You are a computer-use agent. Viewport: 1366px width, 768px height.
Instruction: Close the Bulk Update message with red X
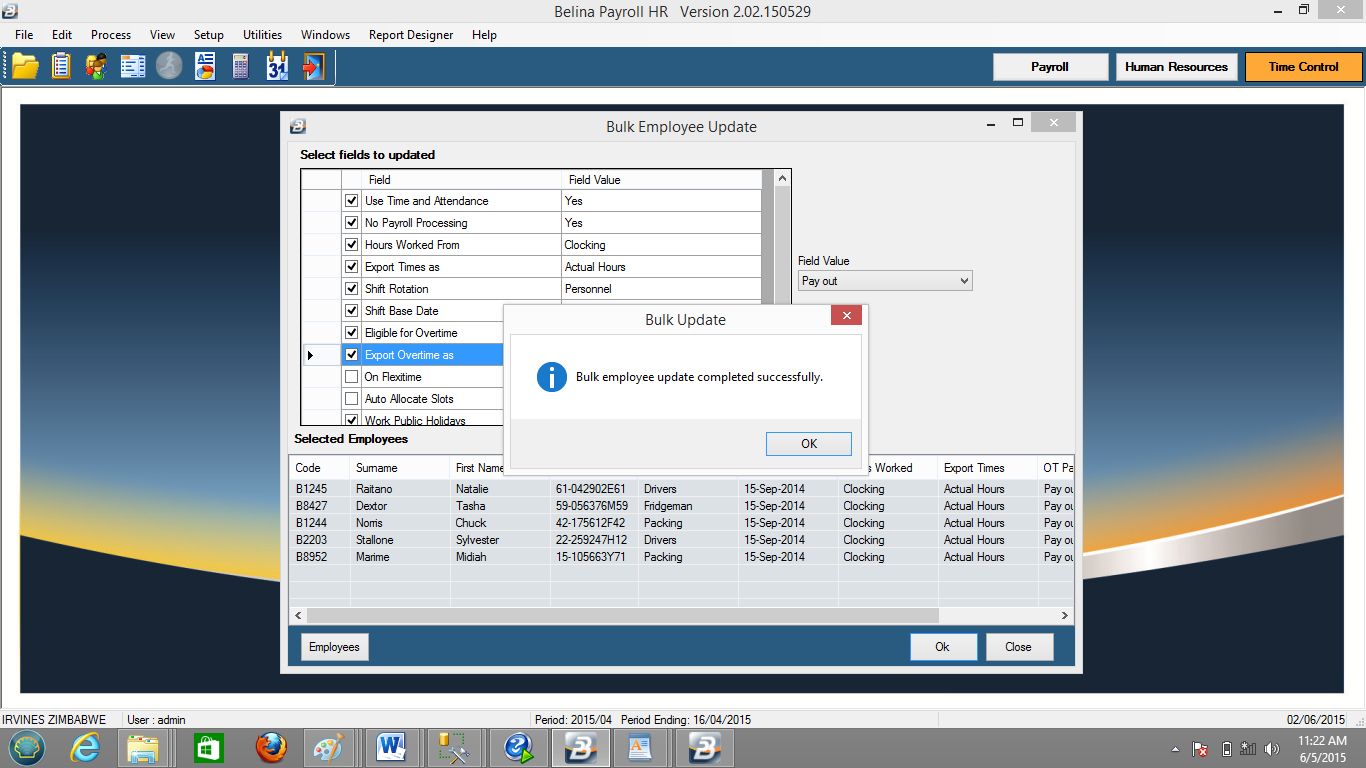tap(846, 316)
